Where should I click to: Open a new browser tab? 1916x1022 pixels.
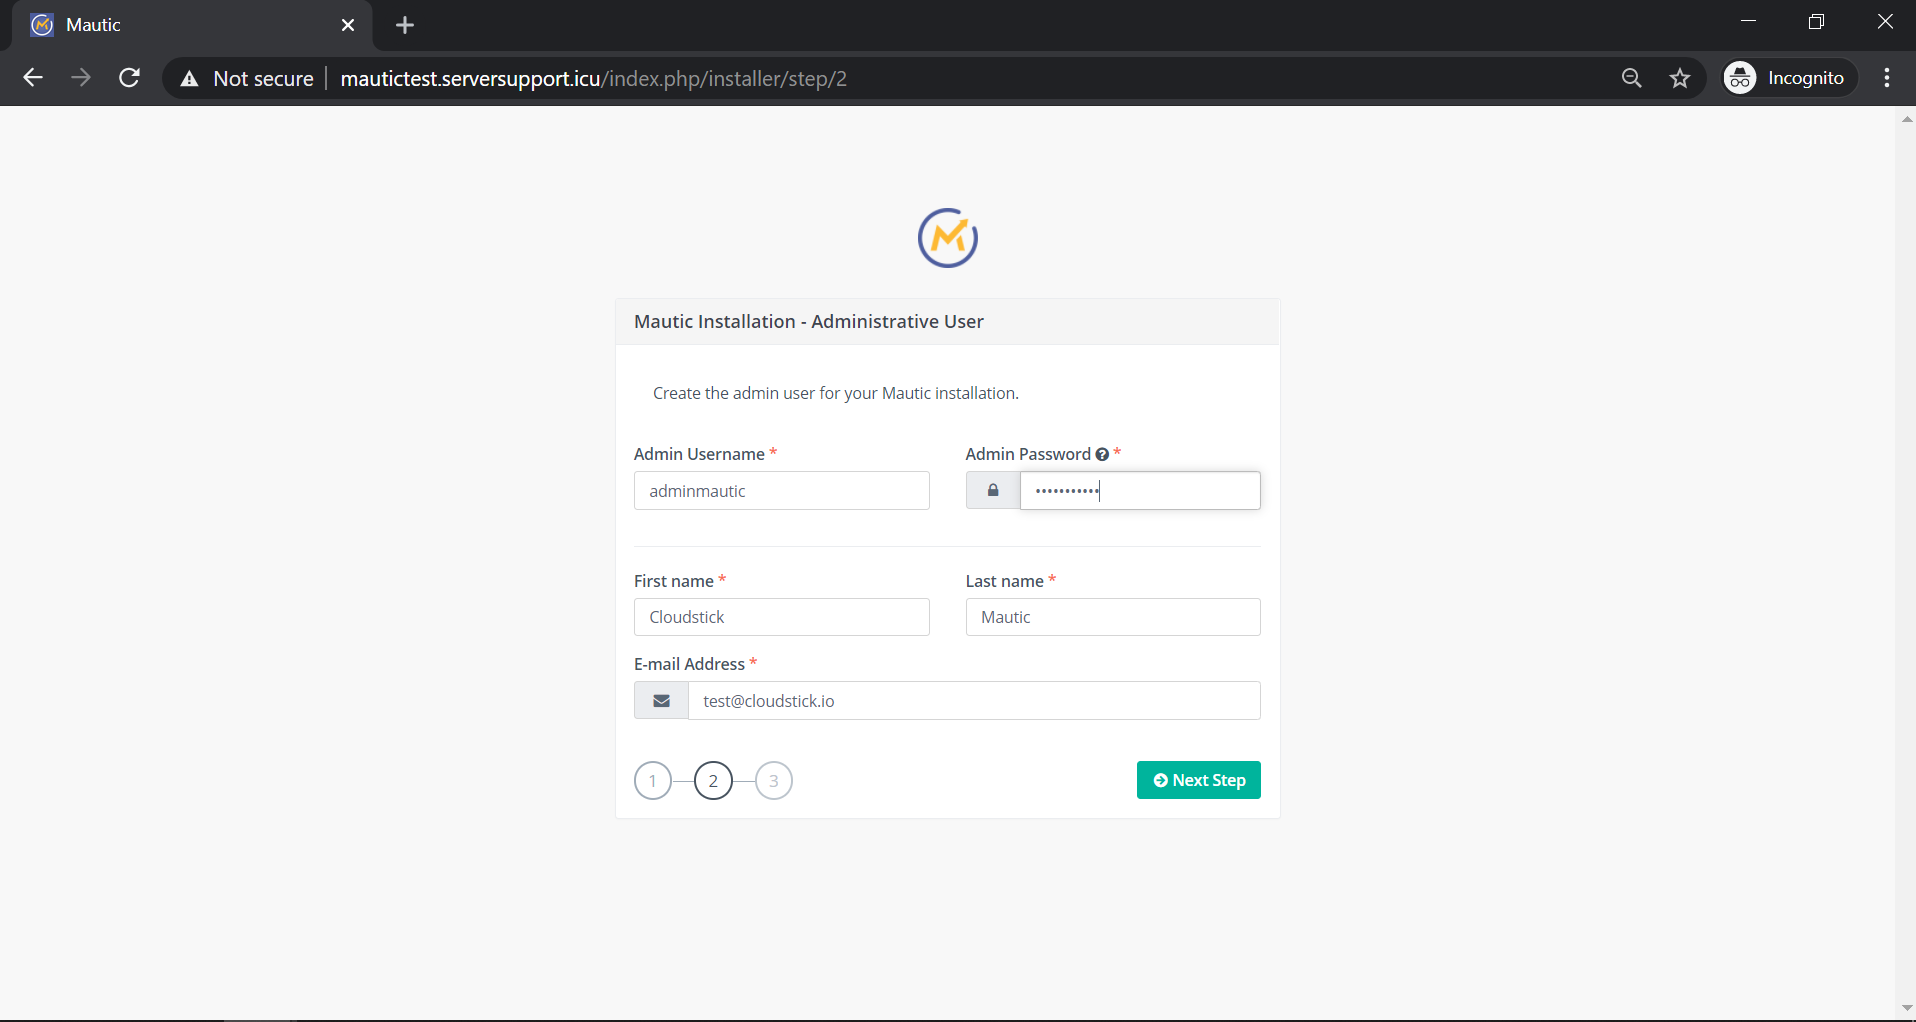pos(405,25)
